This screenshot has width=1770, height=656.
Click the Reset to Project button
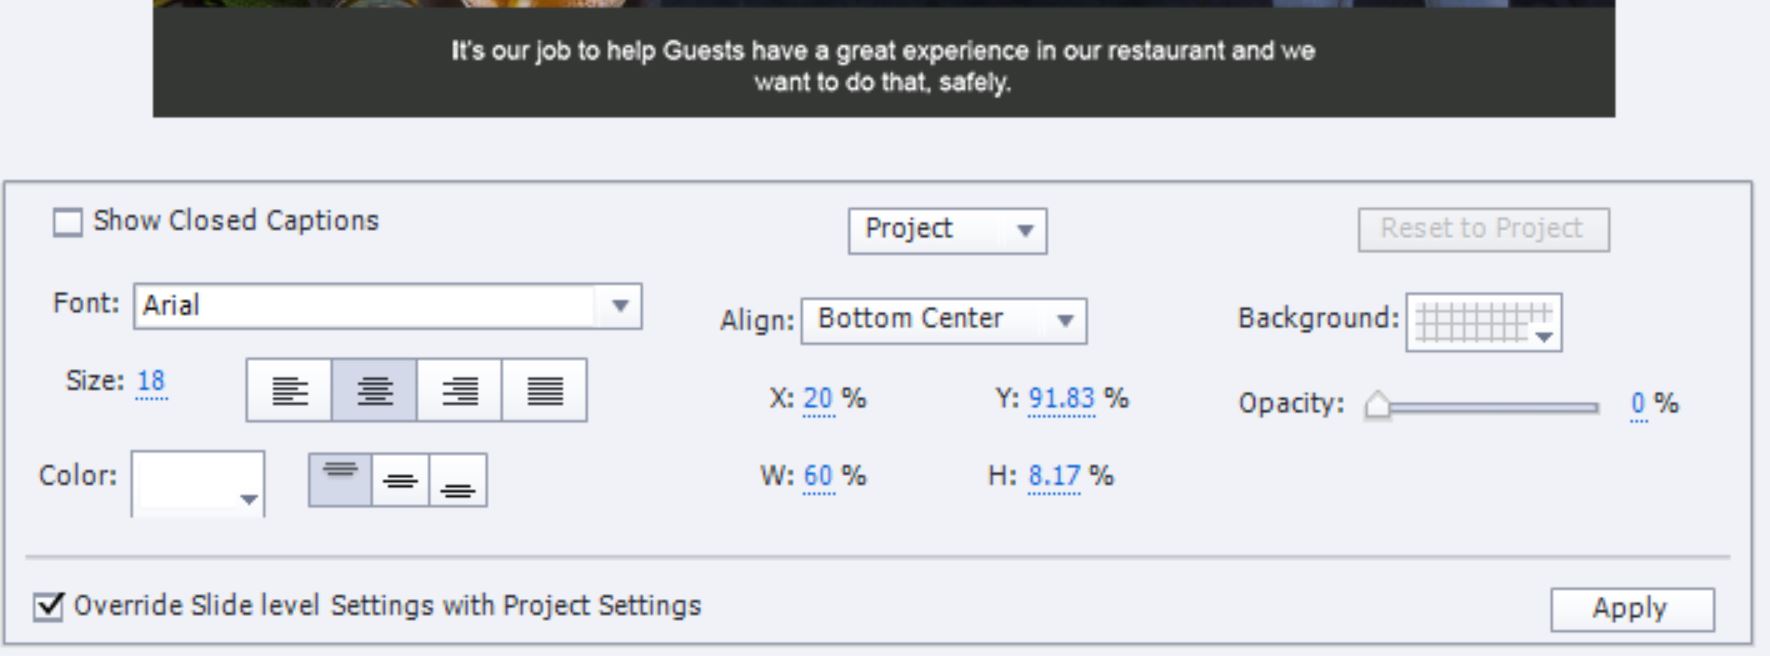(x=1483, y=230)
